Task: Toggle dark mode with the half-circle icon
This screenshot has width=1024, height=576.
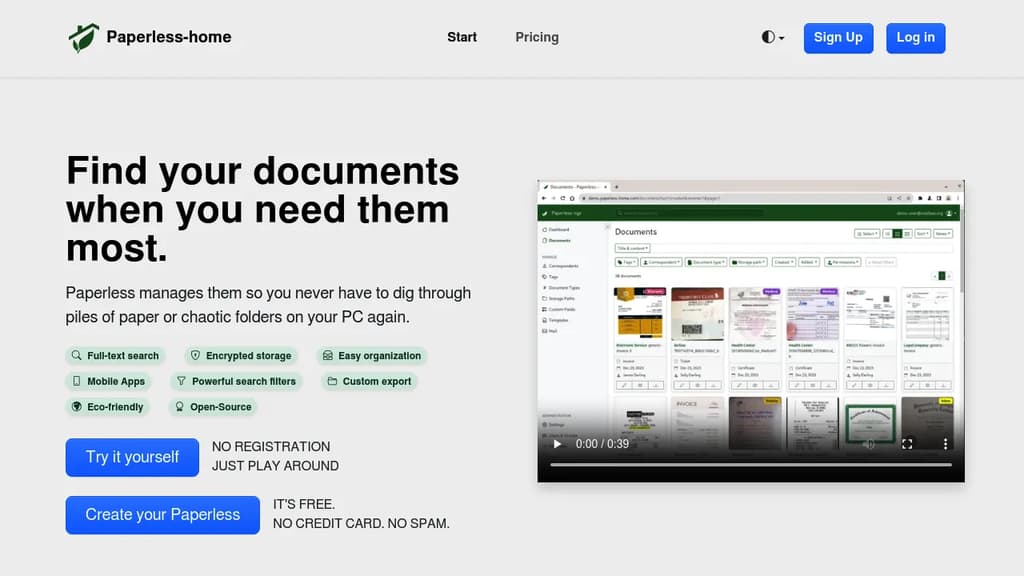Action: tap(770, 36)
